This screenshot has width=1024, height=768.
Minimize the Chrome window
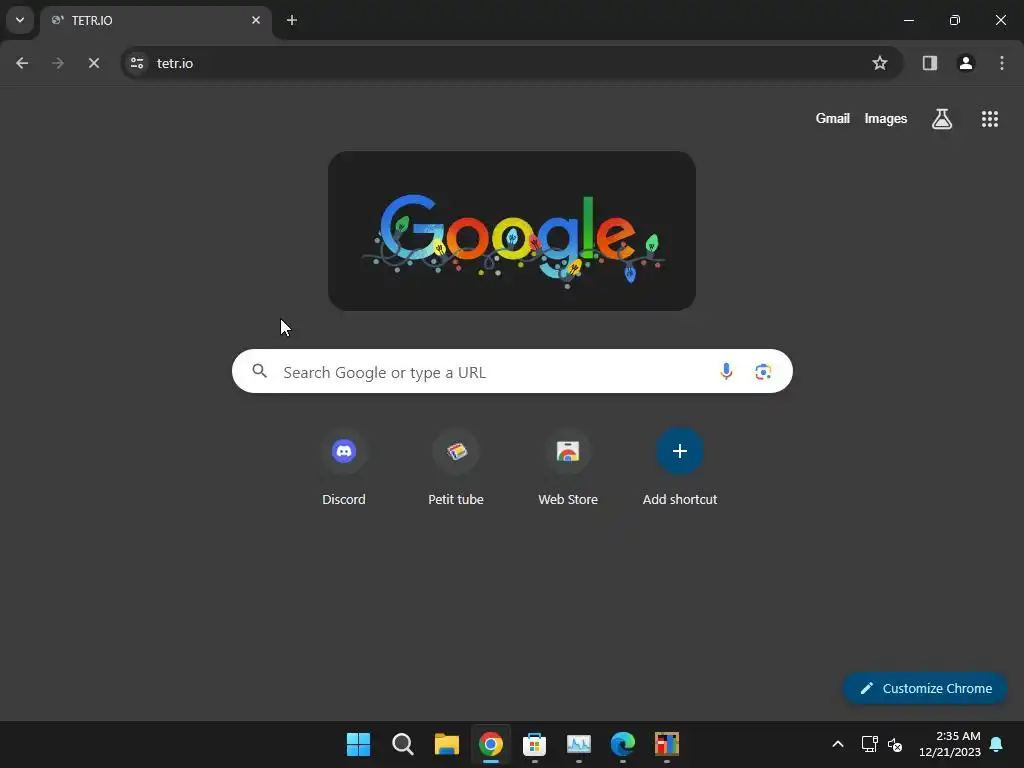pyautogui.click(x=908, y=20)
